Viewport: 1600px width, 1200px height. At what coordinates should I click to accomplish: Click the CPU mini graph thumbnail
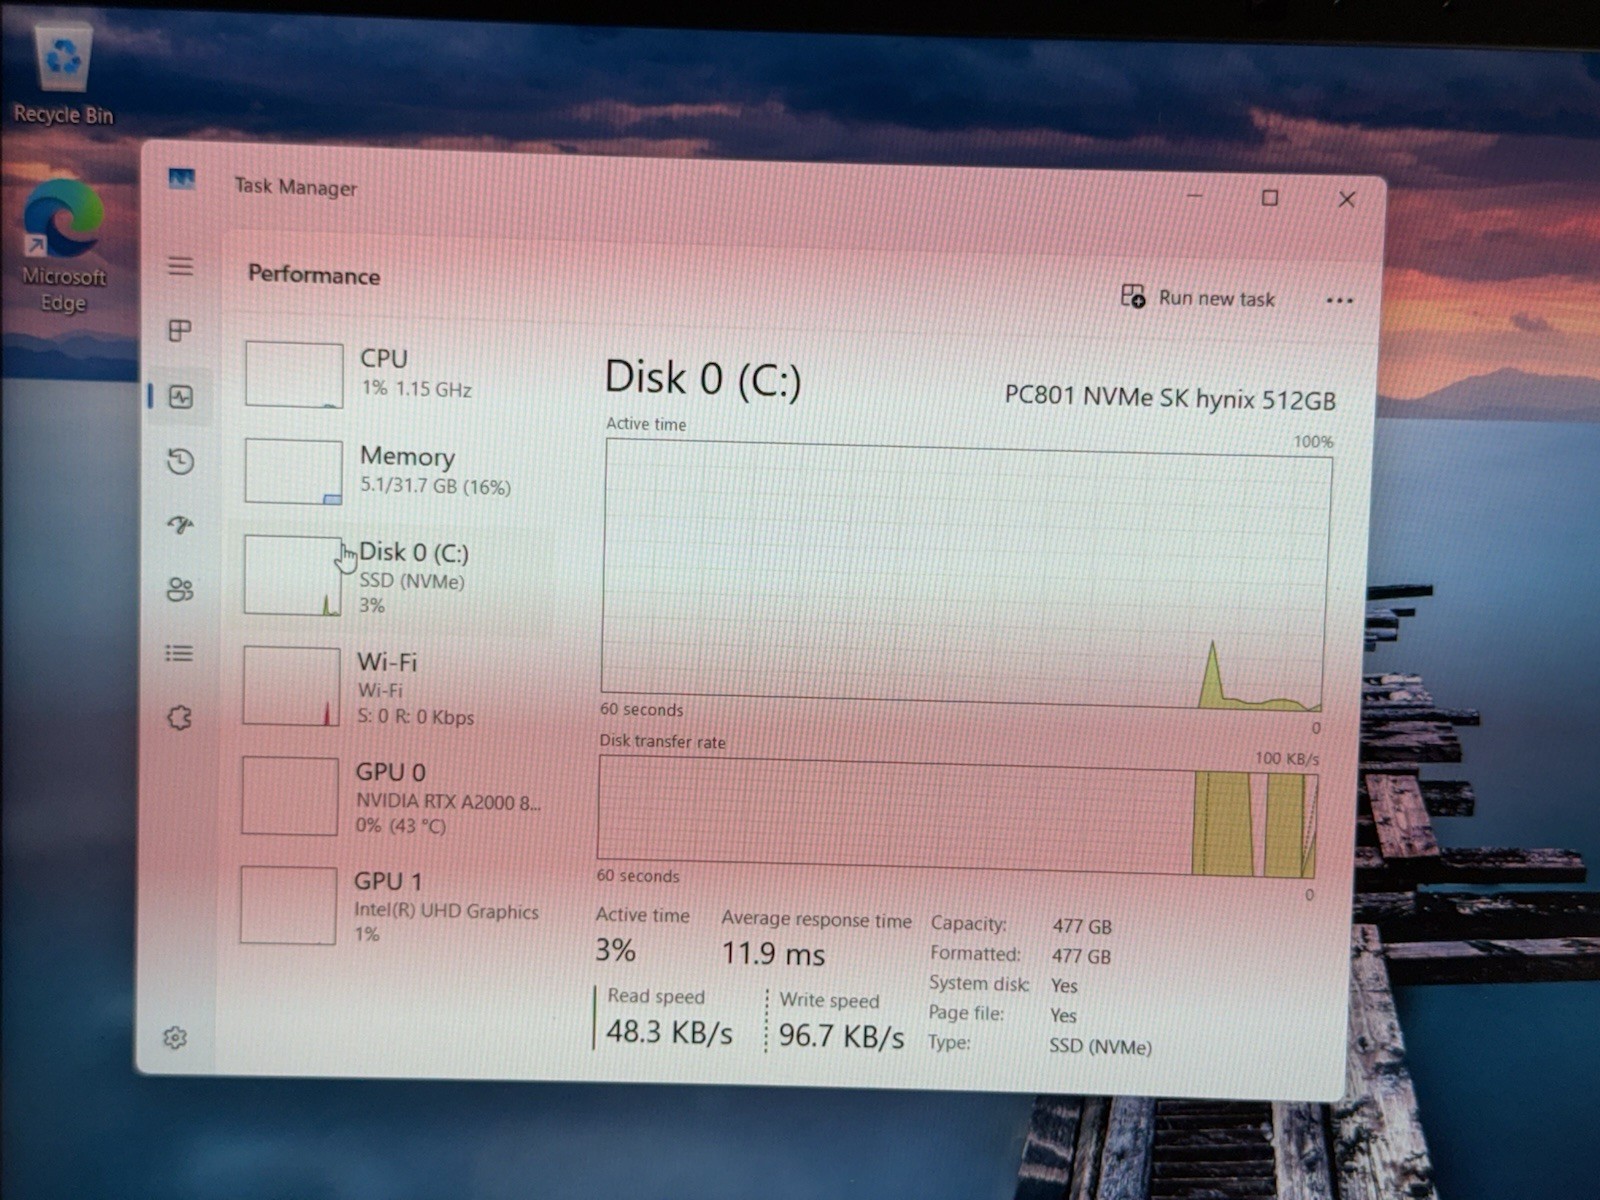[294, 374]
